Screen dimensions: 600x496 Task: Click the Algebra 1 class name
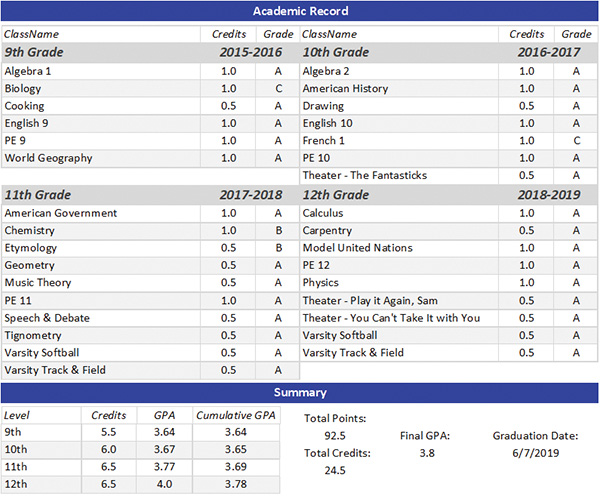point(28,71)
